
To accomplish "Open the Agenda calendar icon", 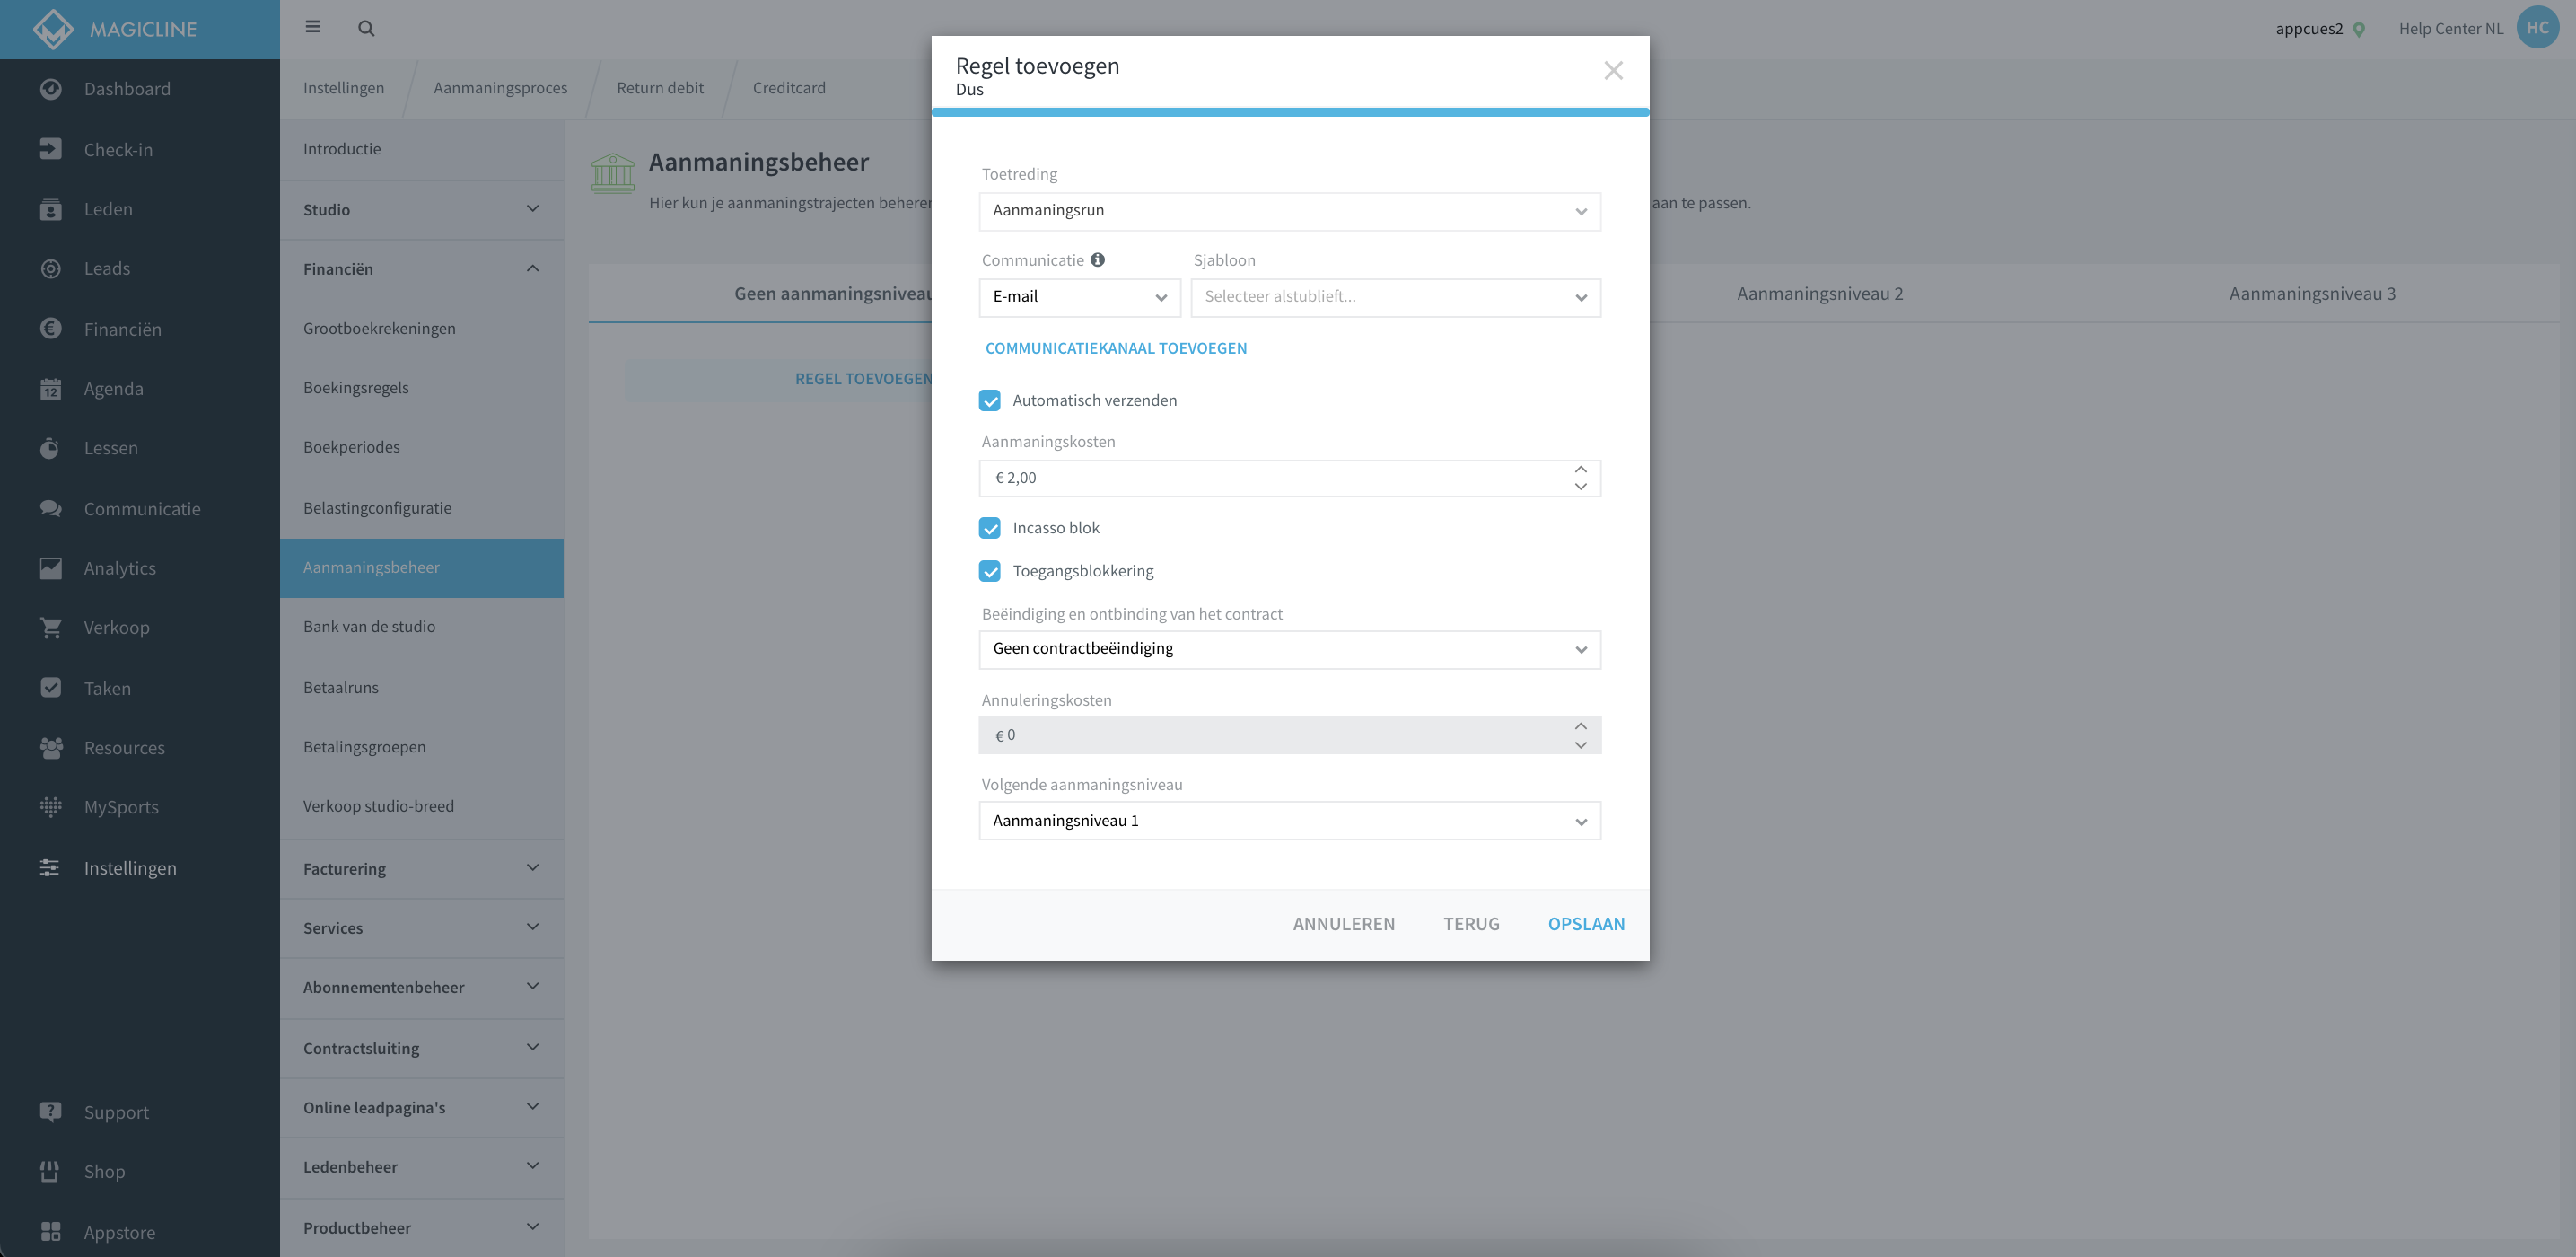I will (x=51, y=389).
